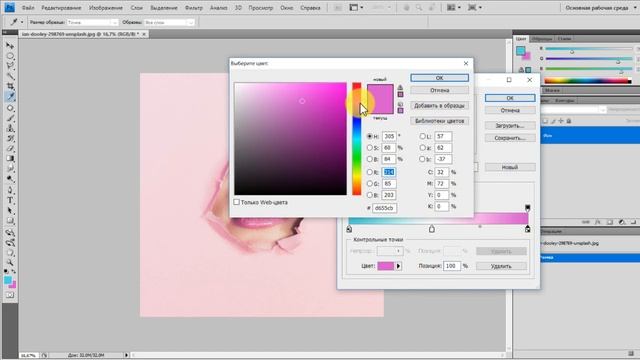Open the 'Образец' dropdown in options bar
The image size is (640, 360).
[x=169, y=22]
